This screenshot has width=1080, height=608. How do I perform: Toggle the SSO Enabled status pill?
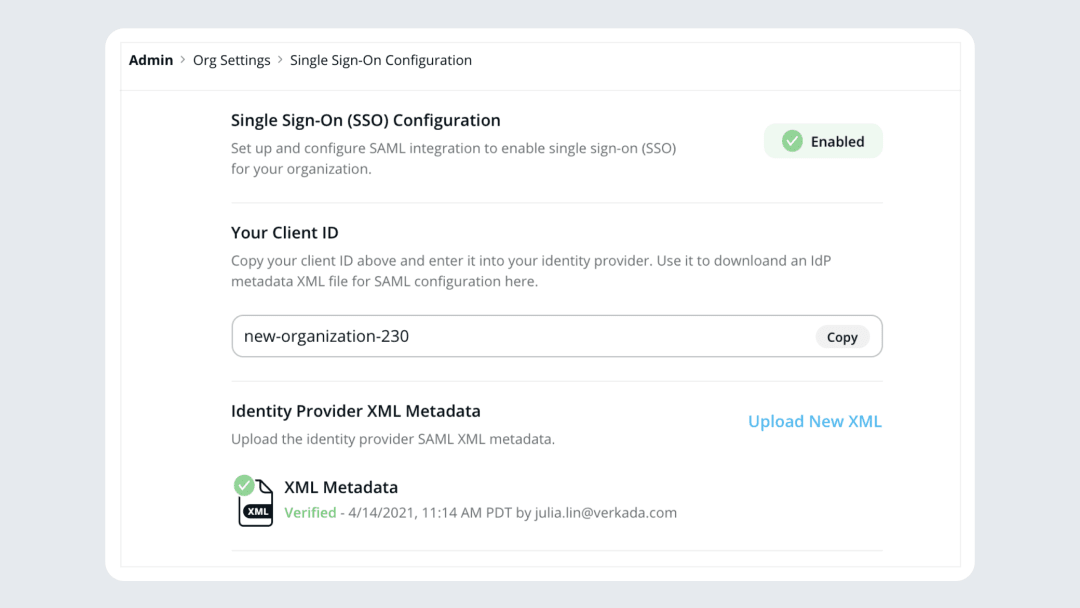click(823, 141)
